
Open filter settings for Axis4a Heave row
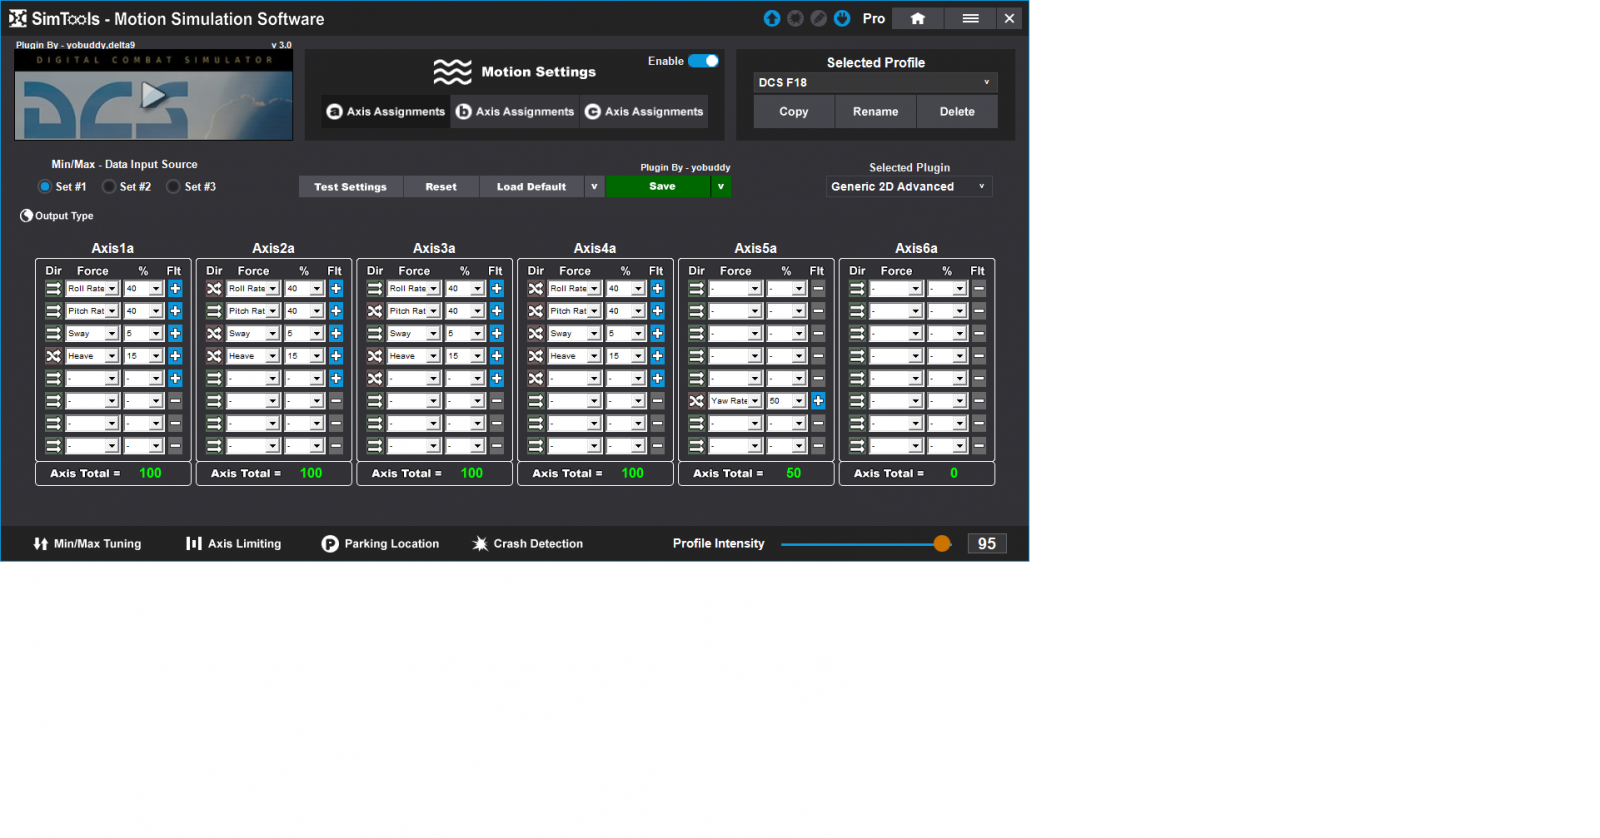click(657, 356)
